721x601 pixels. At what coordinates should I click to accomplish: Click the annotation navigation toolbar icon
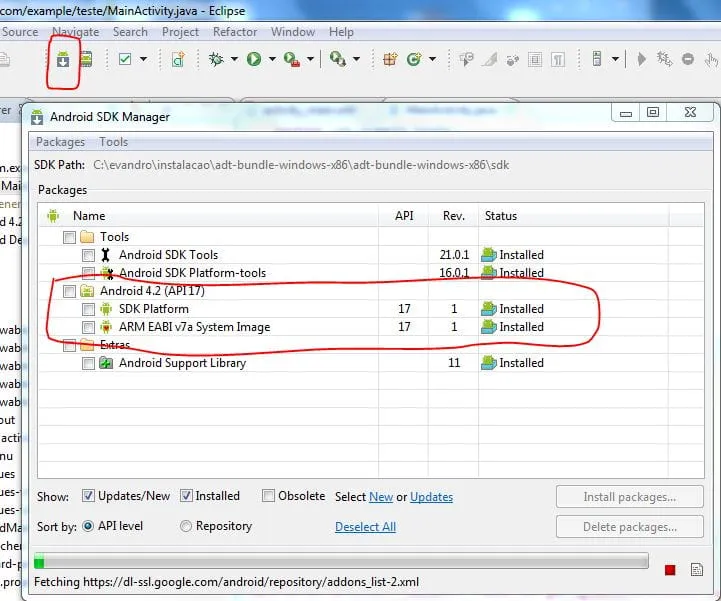pyautogui.click(x=597, y=59)
